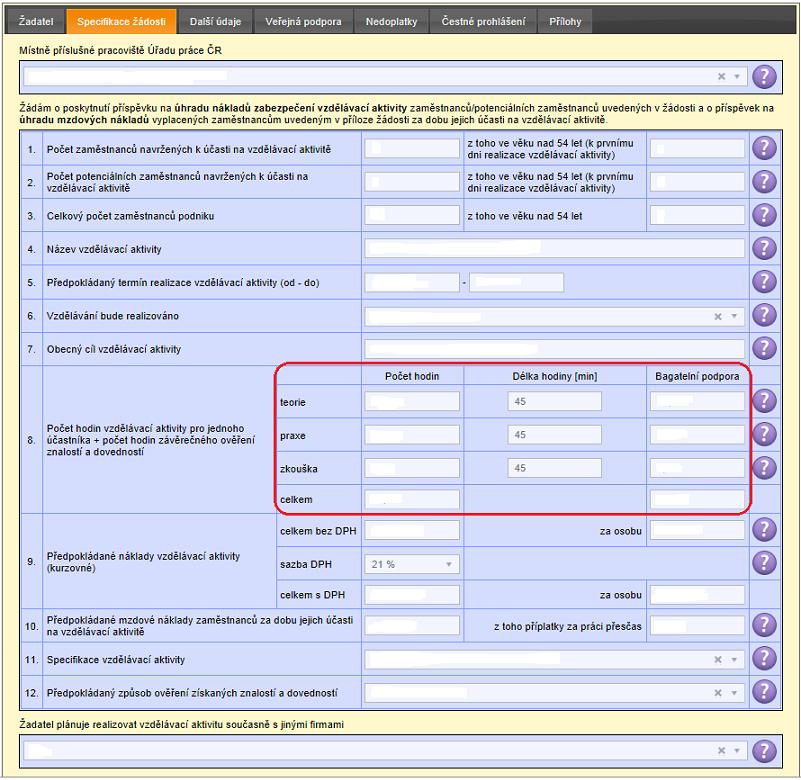
Task: Open help icon for Název vzdělávací aktivity
Action: [764, 249]
